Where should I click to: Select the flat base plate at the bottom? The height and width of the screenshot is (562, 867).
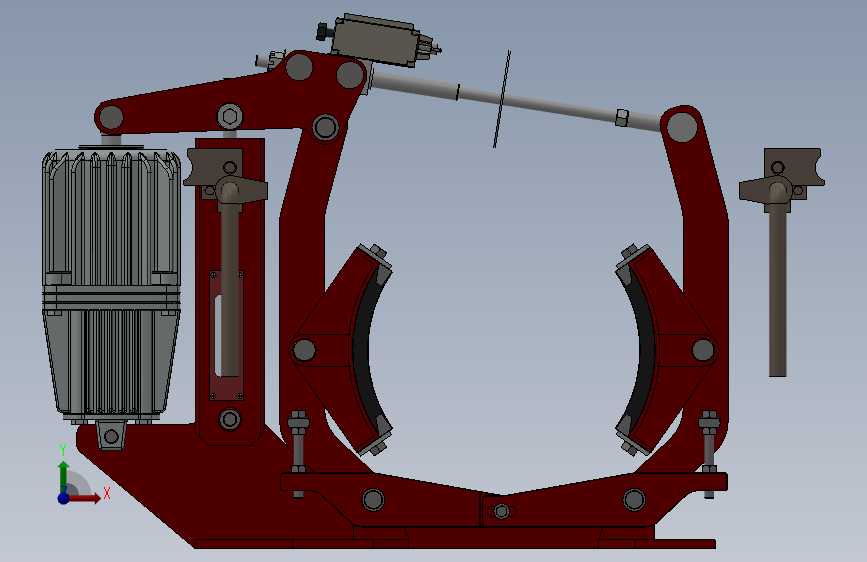[456, 544]
